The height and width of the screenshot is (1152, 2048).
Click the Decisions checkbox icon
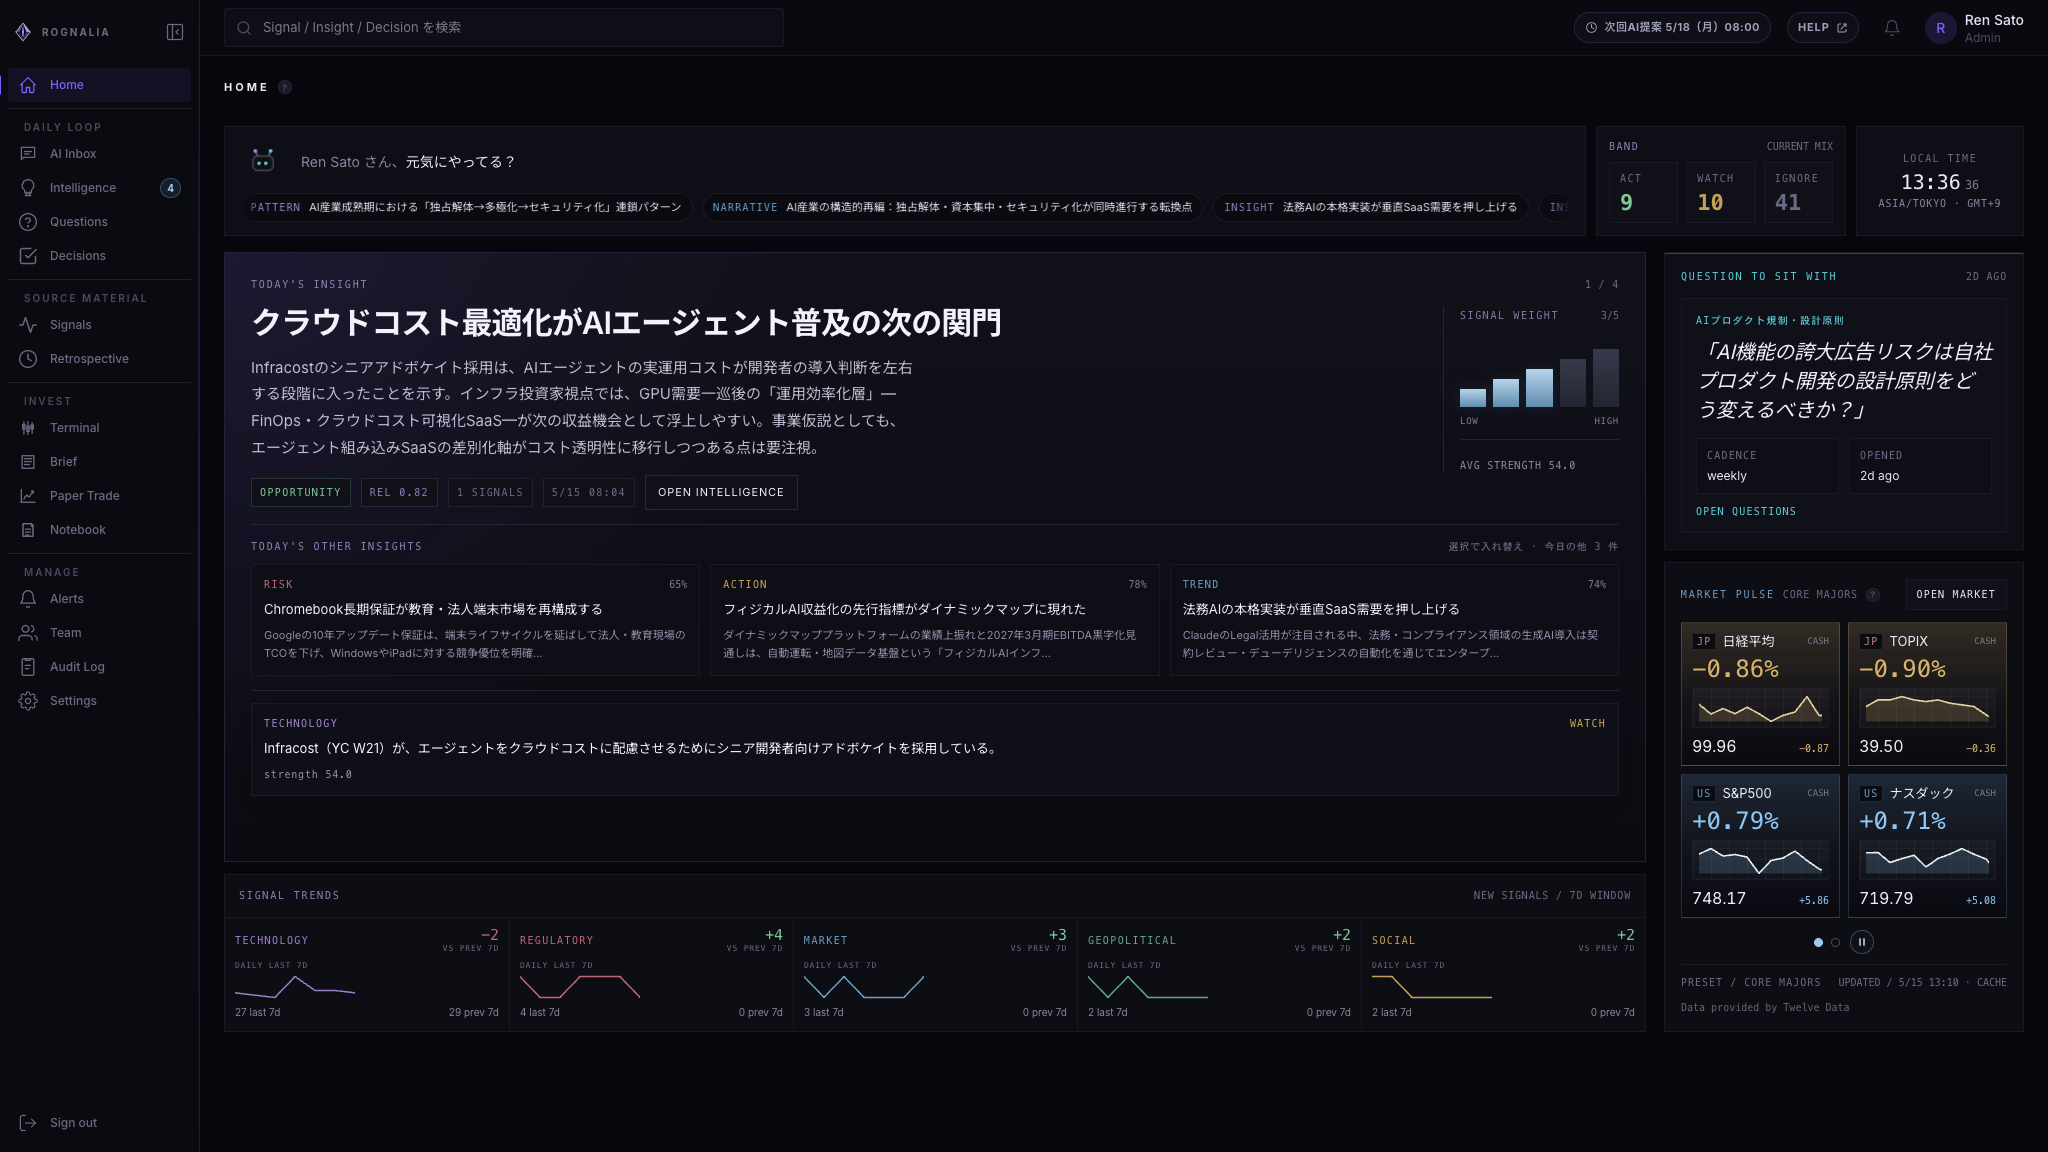pos(28,256)
